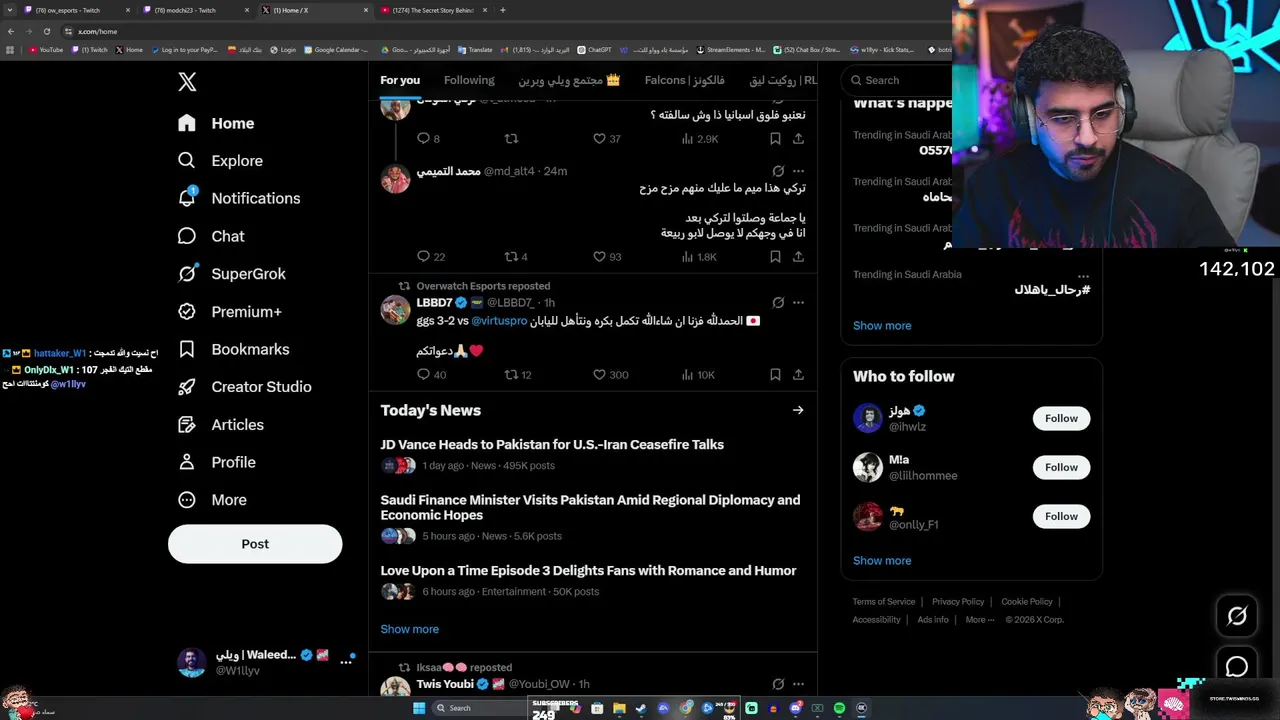
Task: Click the Profile person icon
Action: click(187, 462)
